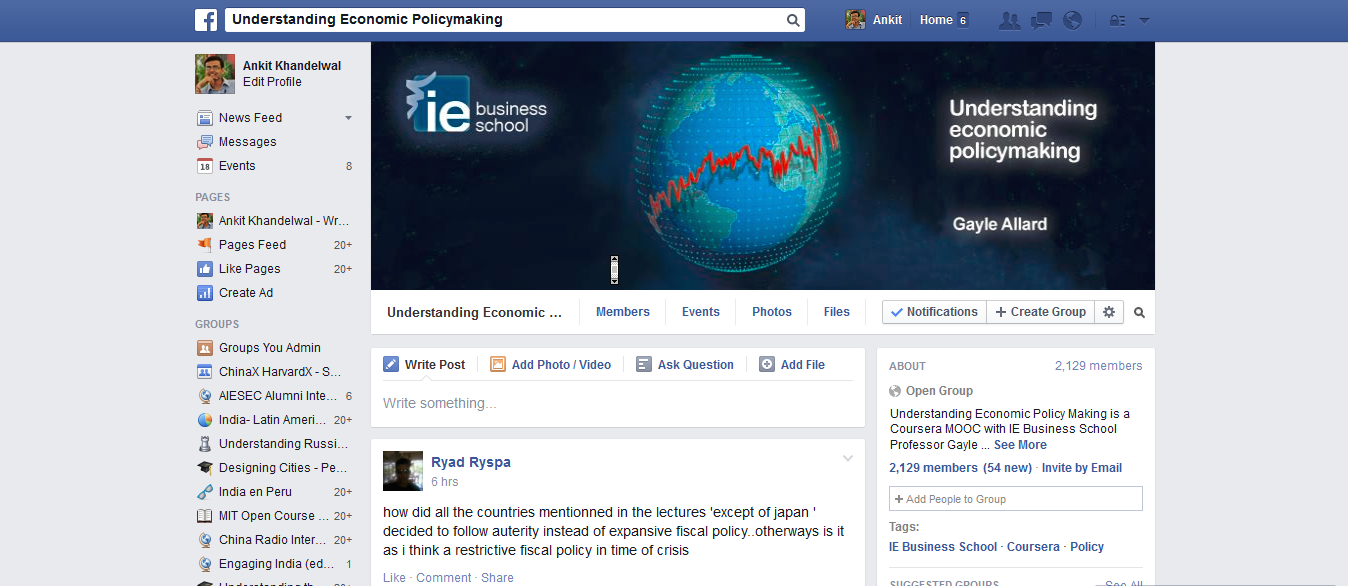Open Engaging India (ed... group
The image size is (1348, 586).
(x=274, y=564)
